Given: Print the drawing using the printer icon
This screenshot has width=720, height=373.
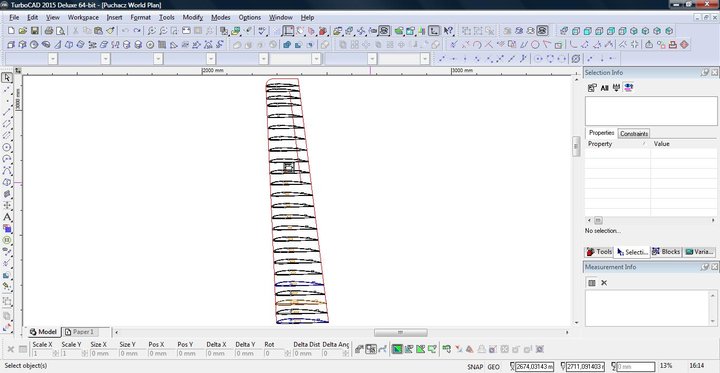Looking at the screenshot, I should [49, 31].
